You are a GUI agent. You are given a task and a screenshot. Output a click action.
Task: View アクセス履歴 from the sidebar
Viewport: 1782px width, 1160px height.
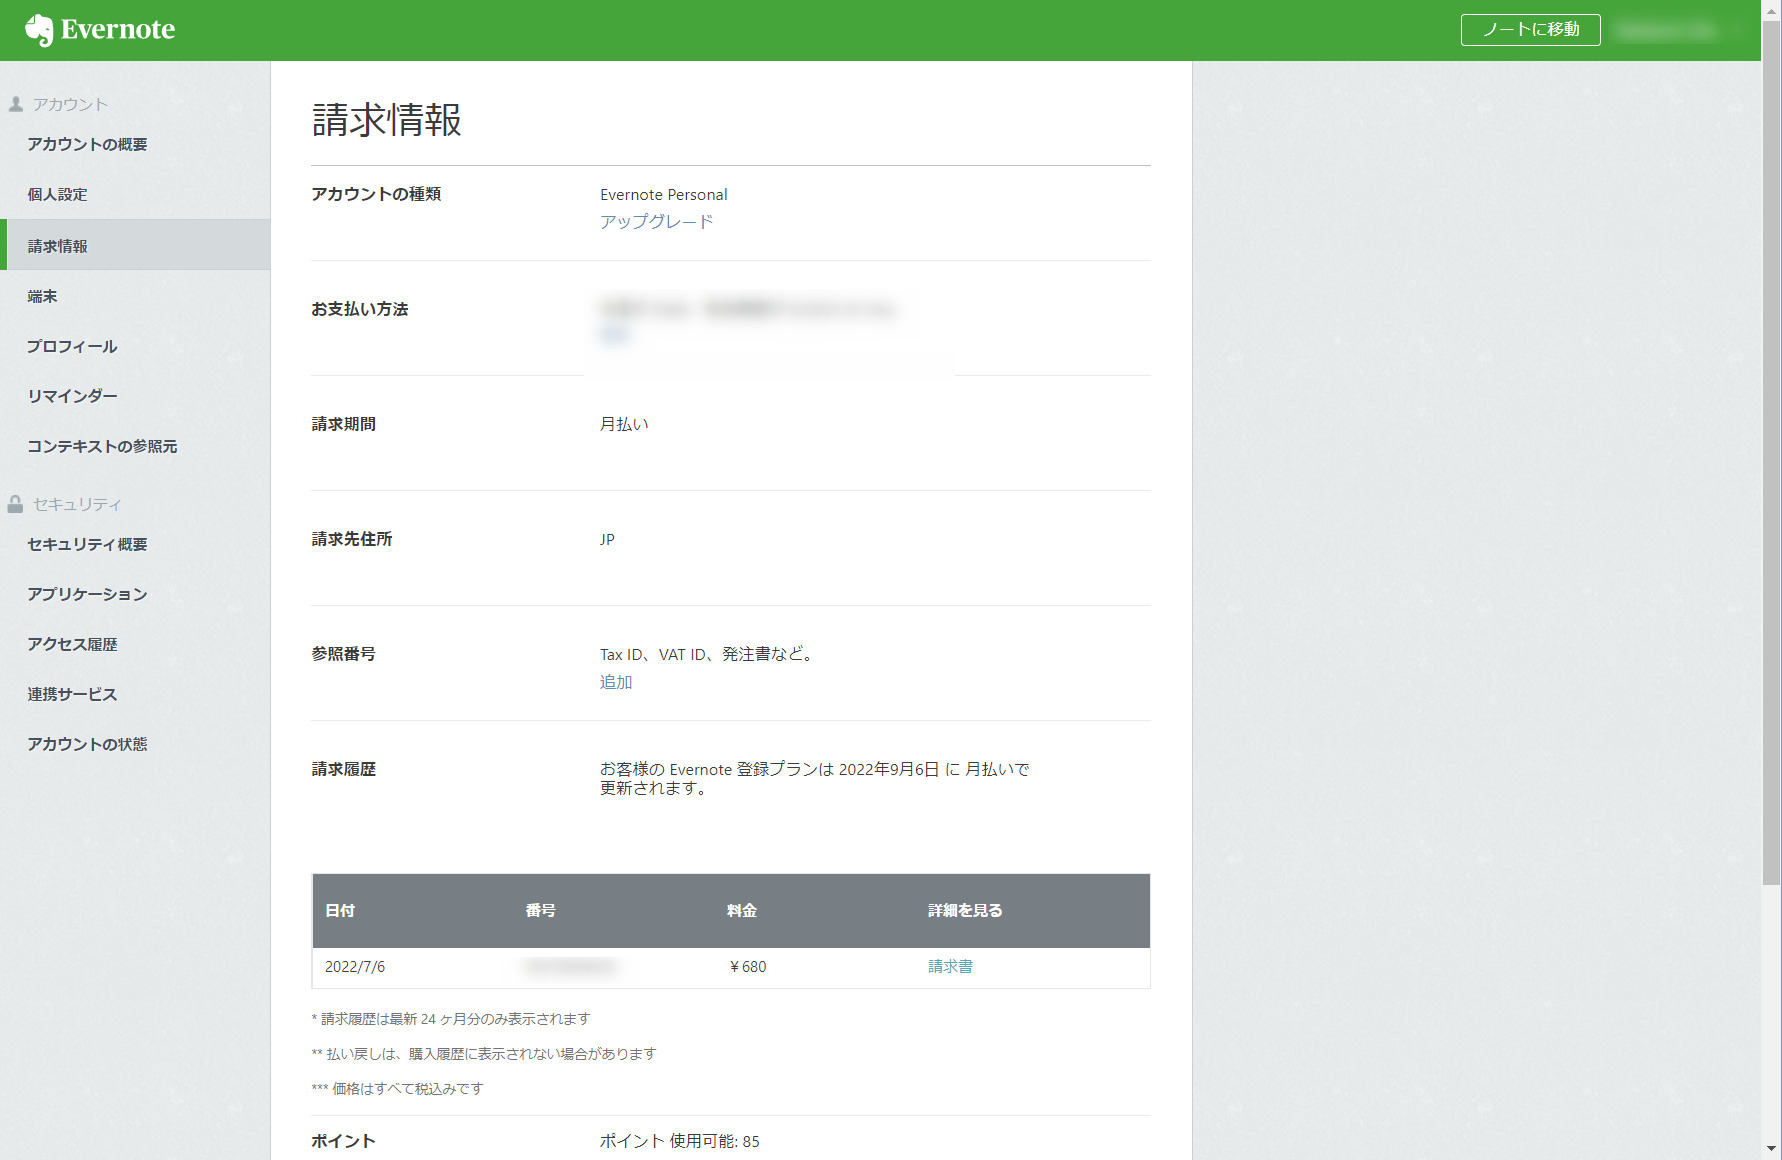pos(72,644)
